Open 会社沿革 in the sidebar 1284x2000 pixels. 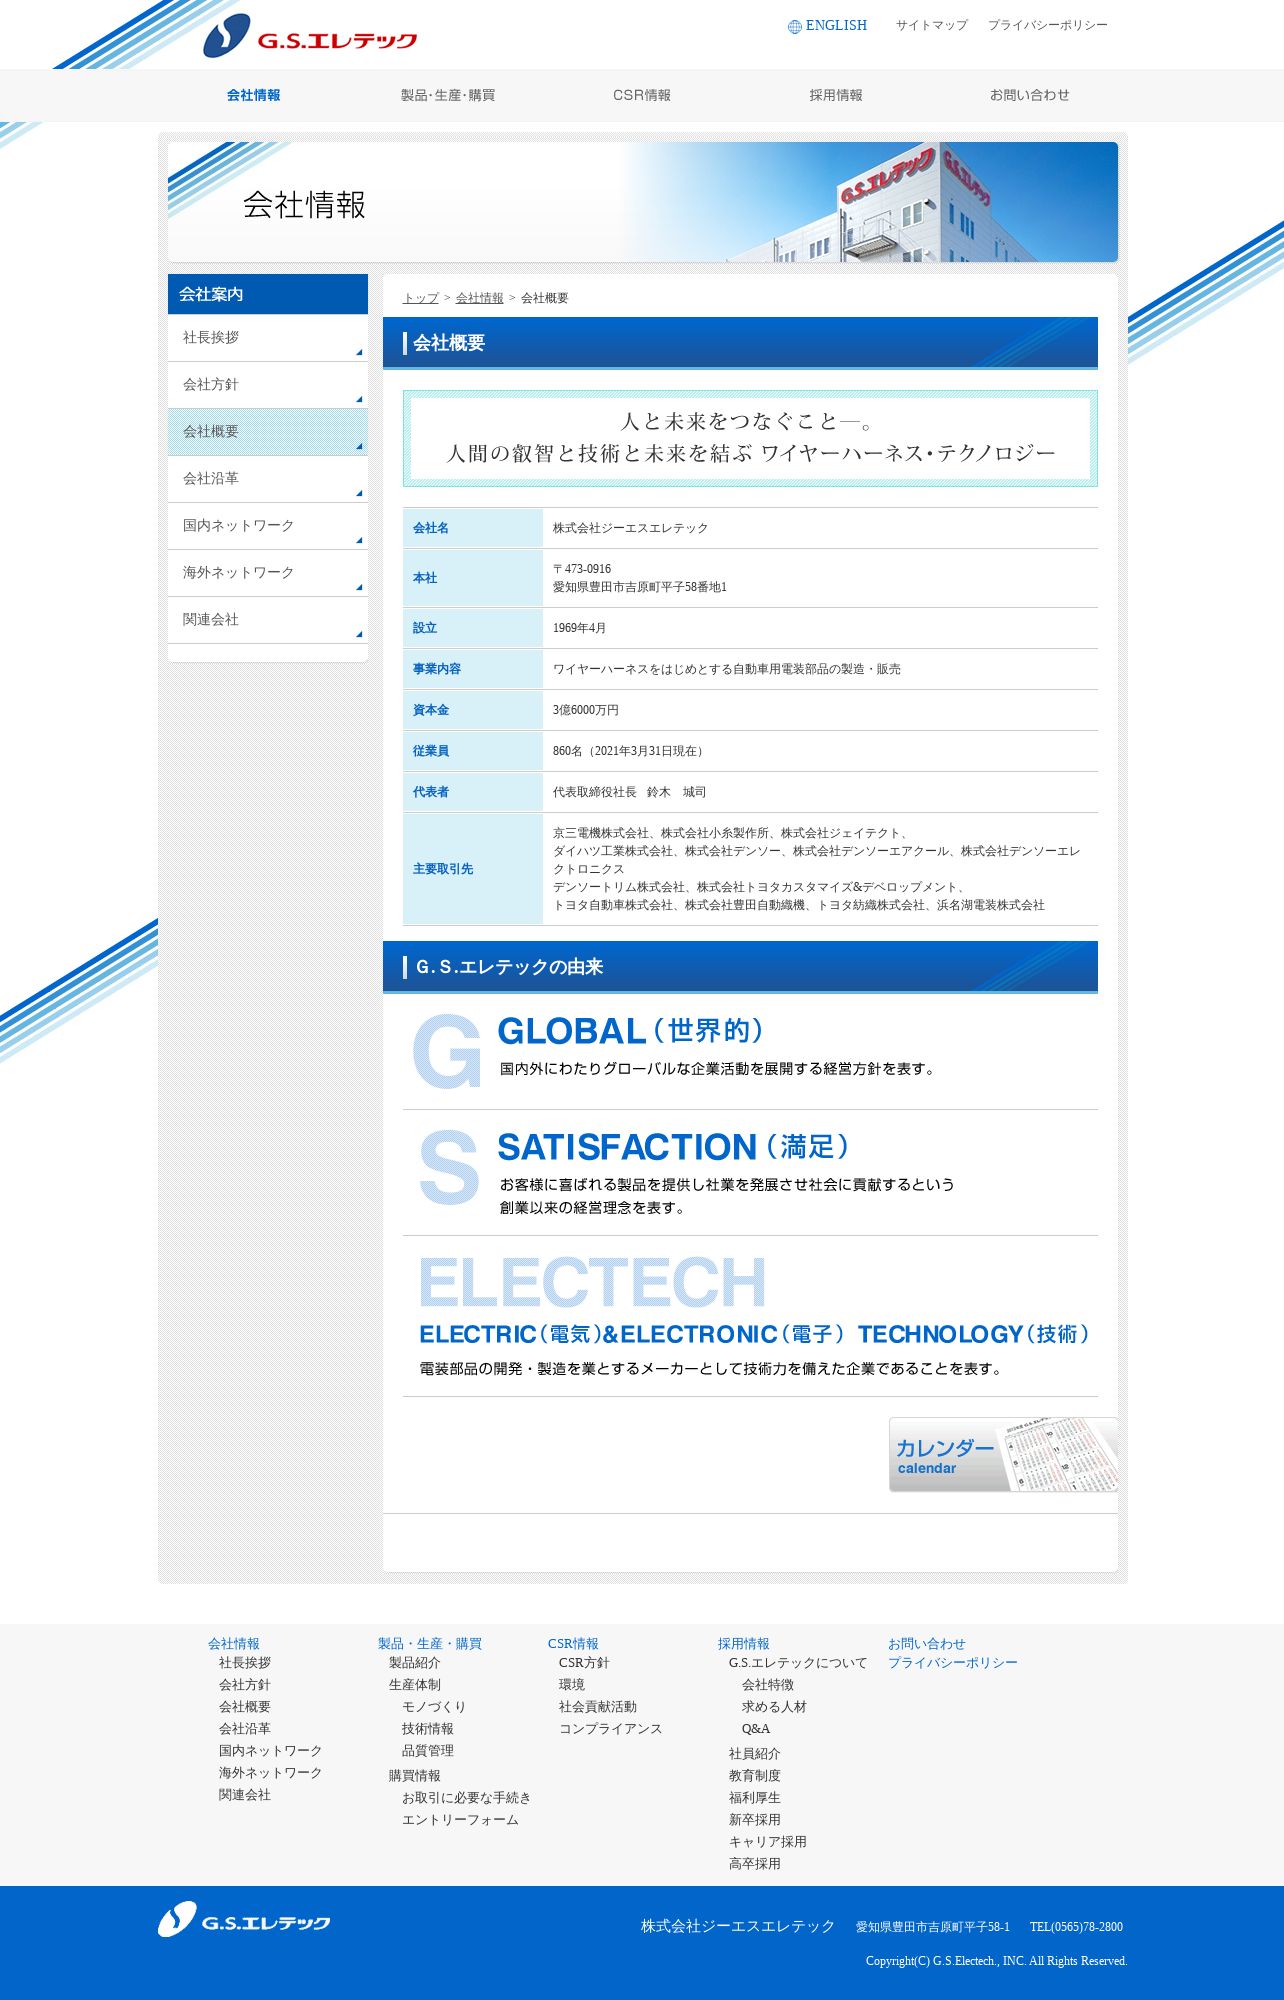point(268,479)
